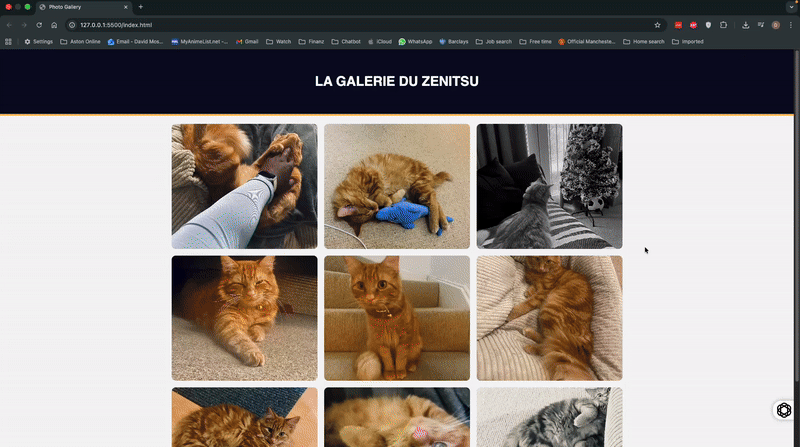800x447 pixels.
Task: Open the Gmail bookmark
Action: pyautogui.click(x=247, y=42)
